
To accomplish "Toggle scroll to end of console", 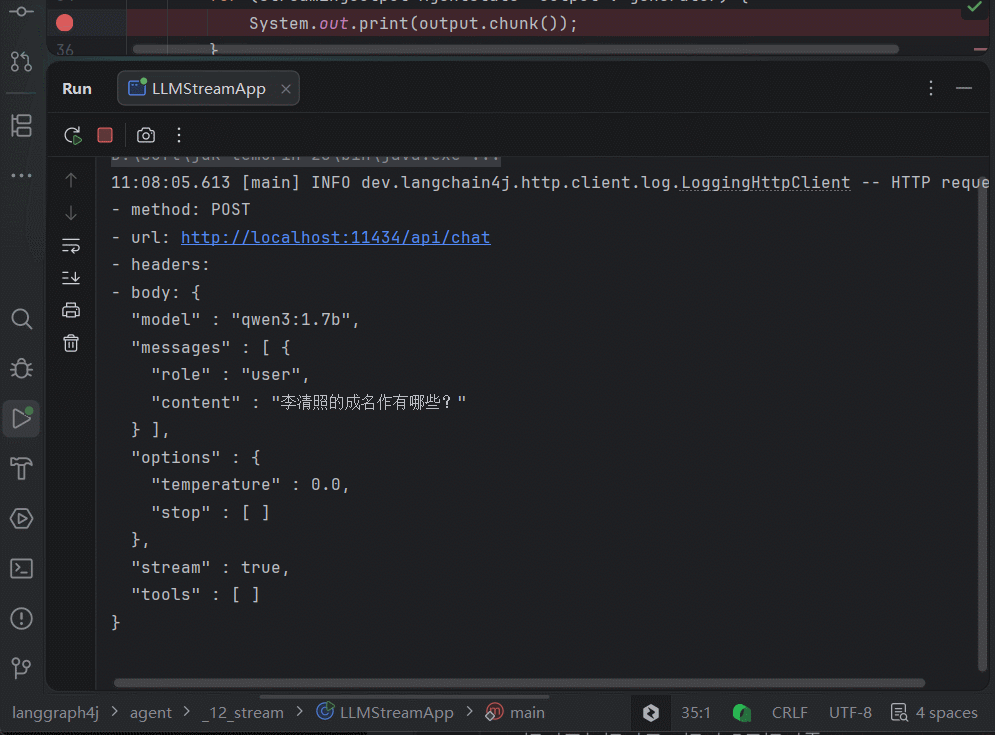I will [x=71, y=277].
